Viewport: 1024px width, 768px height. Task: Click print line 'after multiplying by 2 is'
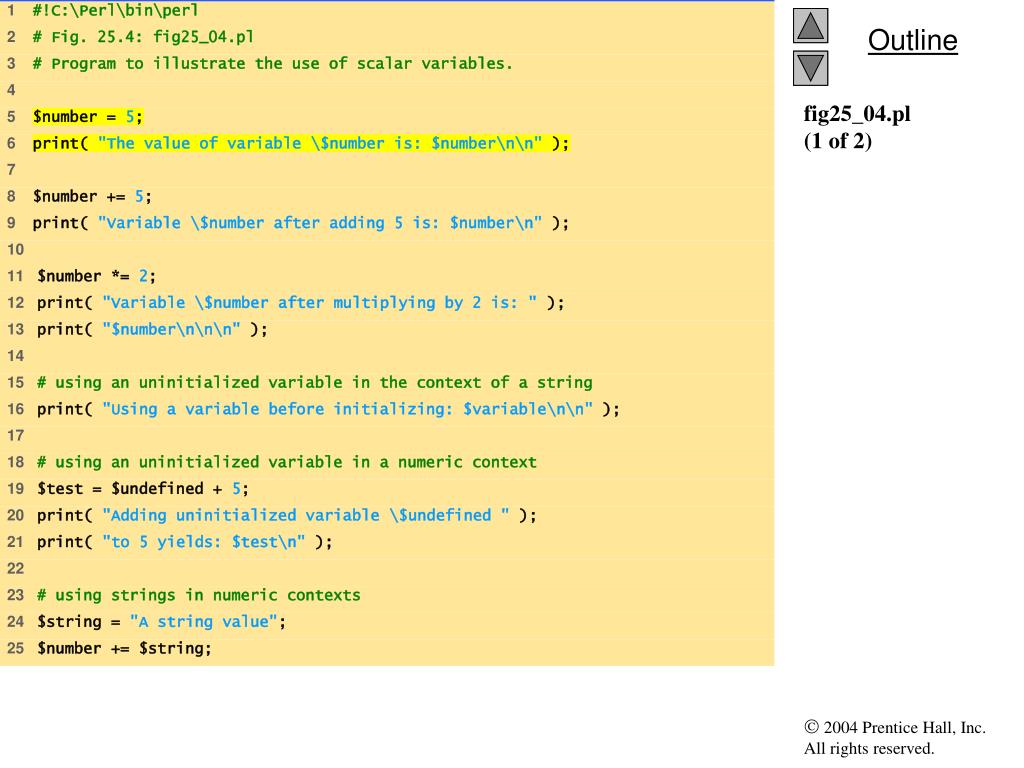coord(301,303)
